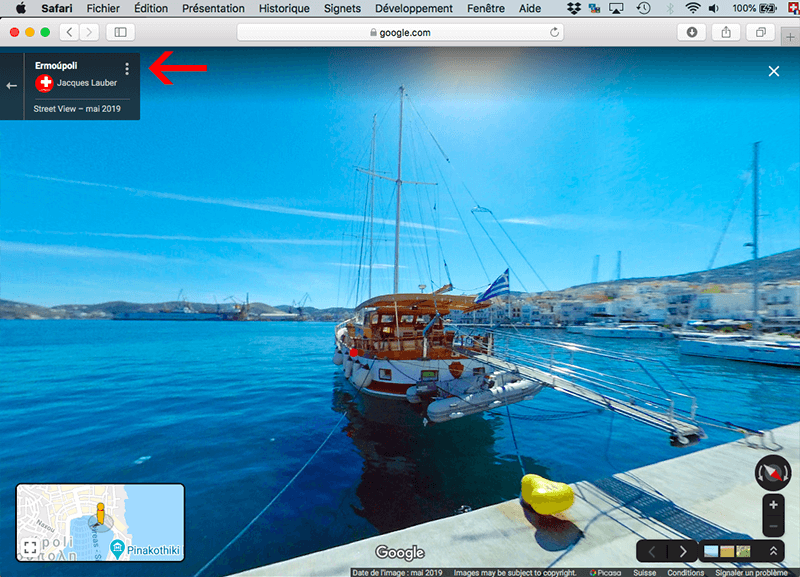Click the Suisse link in the footer
Screen dimensions: 800x577
[x=644, y=573]
